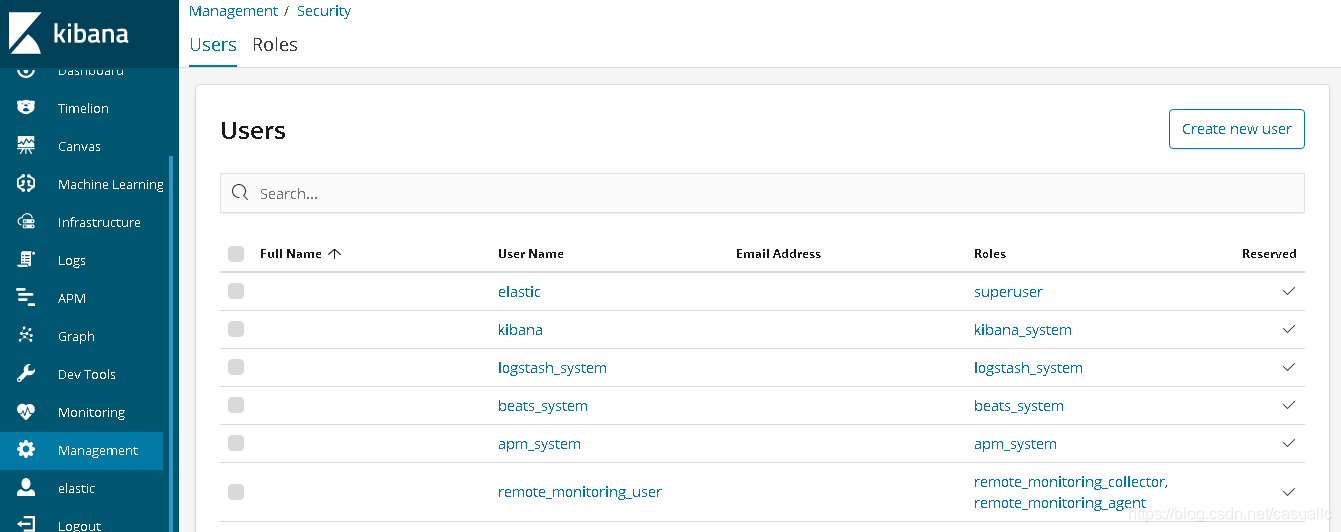Click reserved checkmark in apm_system row

[x=1288, y=443]
